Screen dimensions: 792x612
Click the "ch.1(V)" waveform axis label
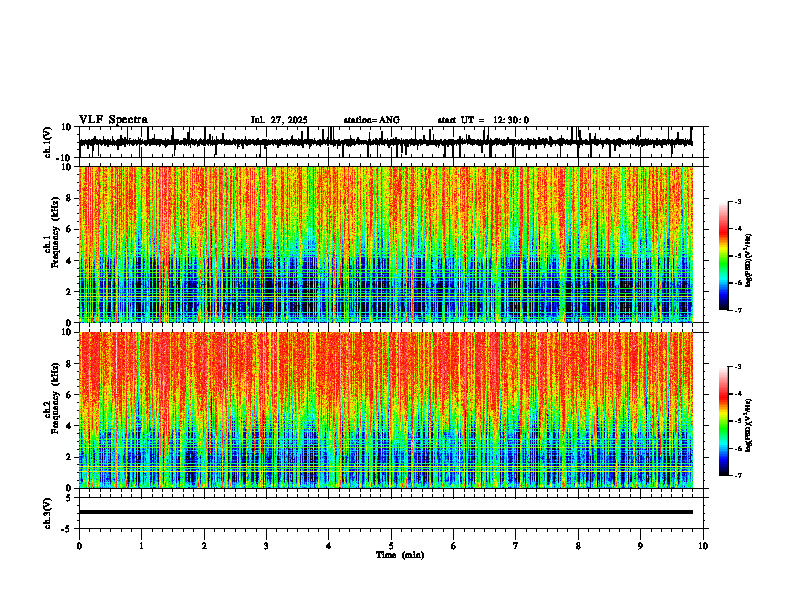click(x=49, y=142)
